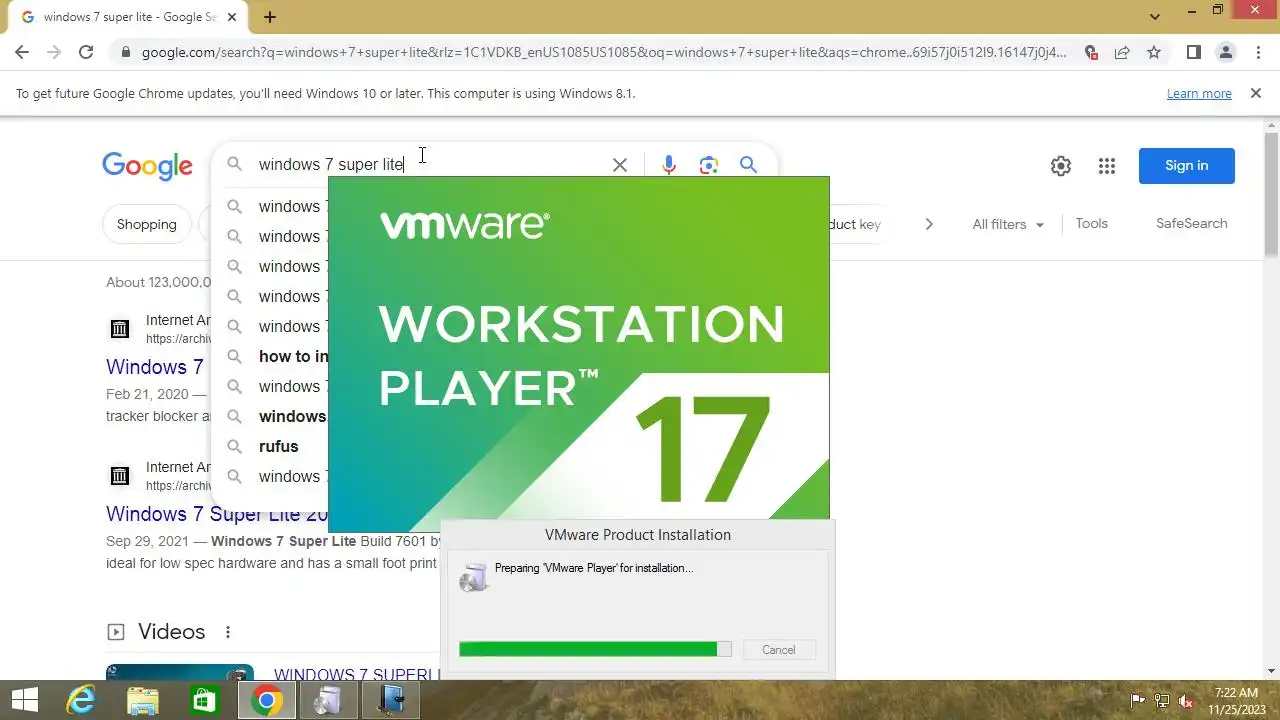1280x720 pixels.
Task: Open the Learn more link
Action: [x=1199, y=93]
